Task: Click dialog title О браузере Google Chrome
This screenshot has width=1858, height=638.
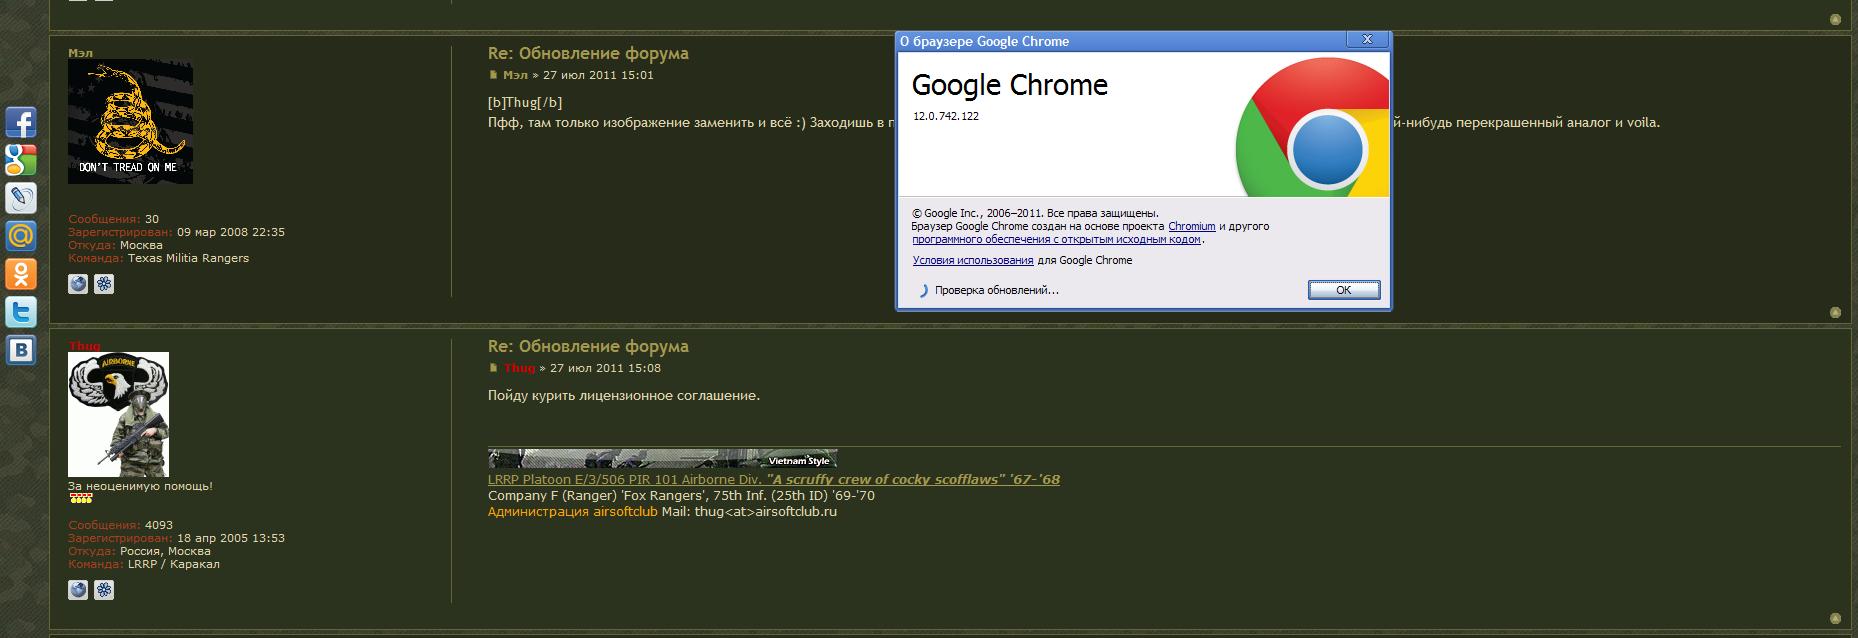Action: [x=985, y=41]
